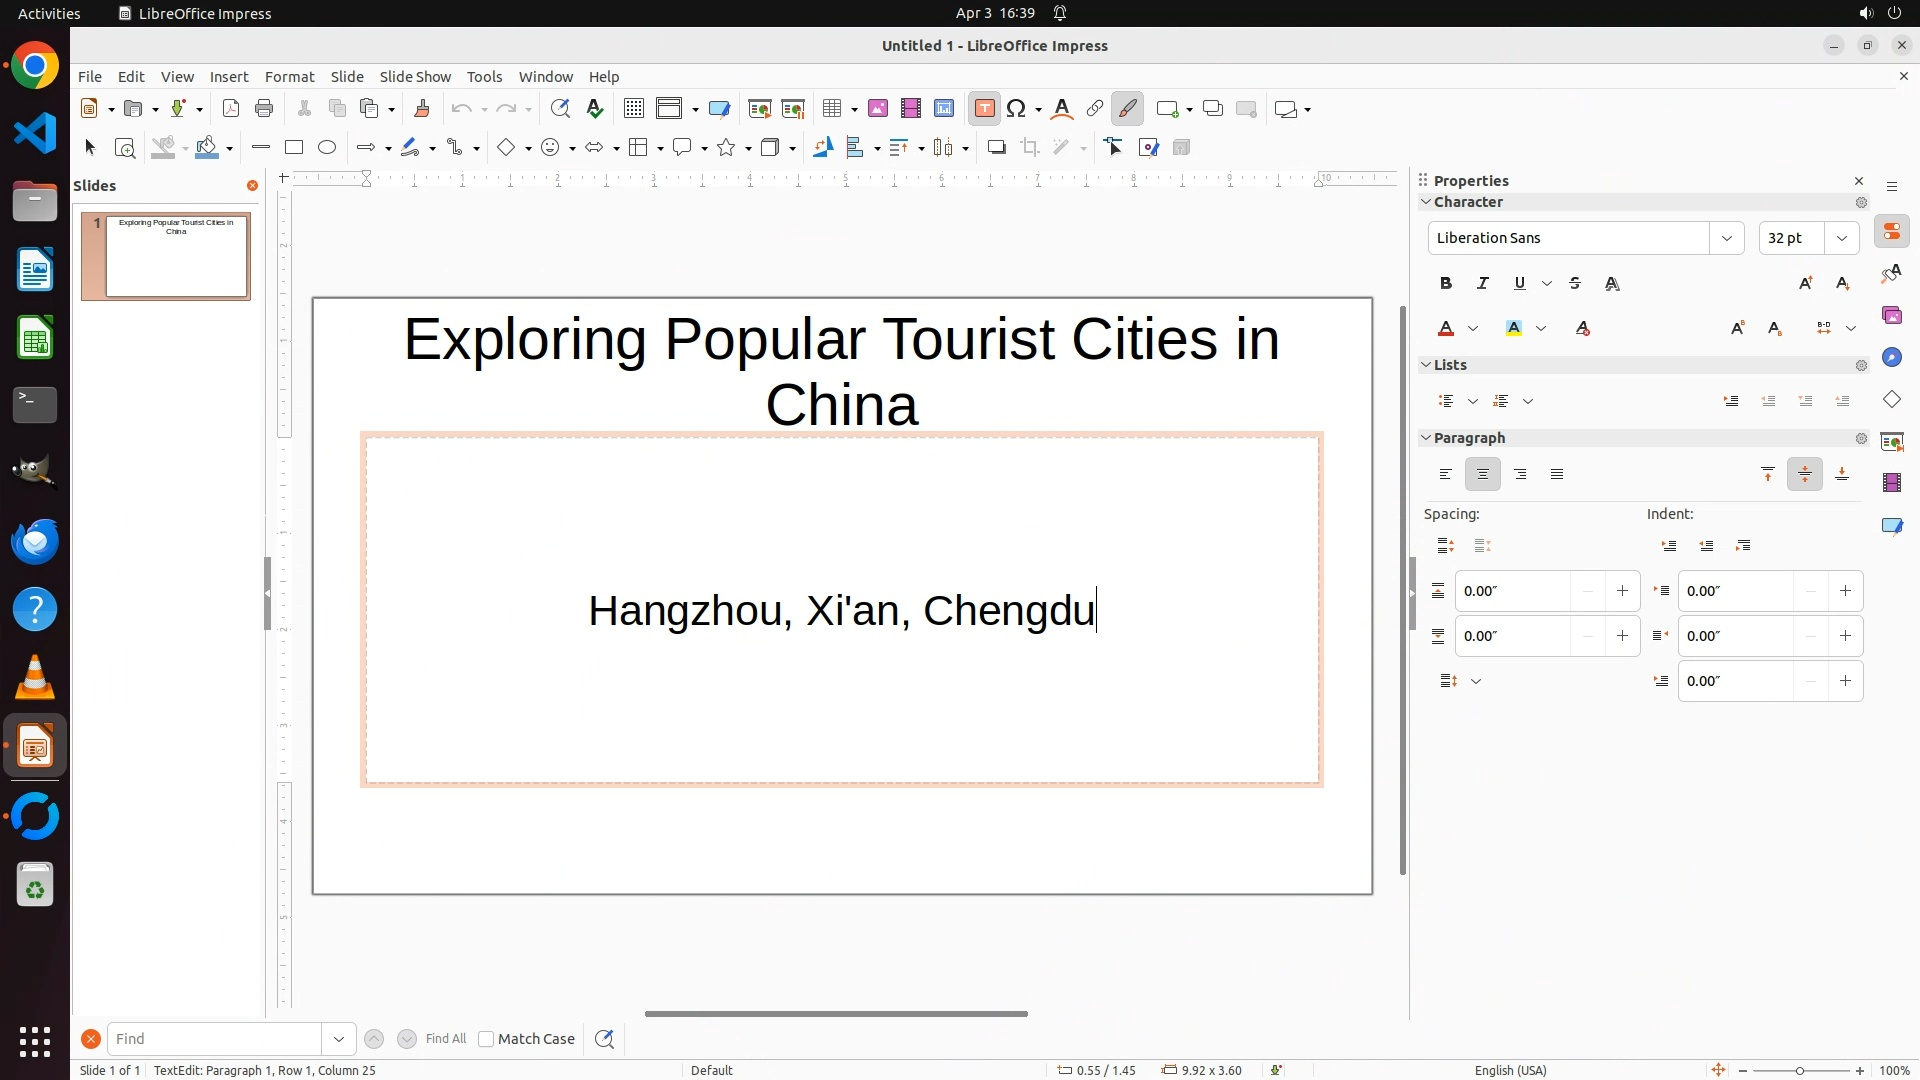Click the Insert Special Character icon
1920x1080 pixels.
(x=1017, y=109)
